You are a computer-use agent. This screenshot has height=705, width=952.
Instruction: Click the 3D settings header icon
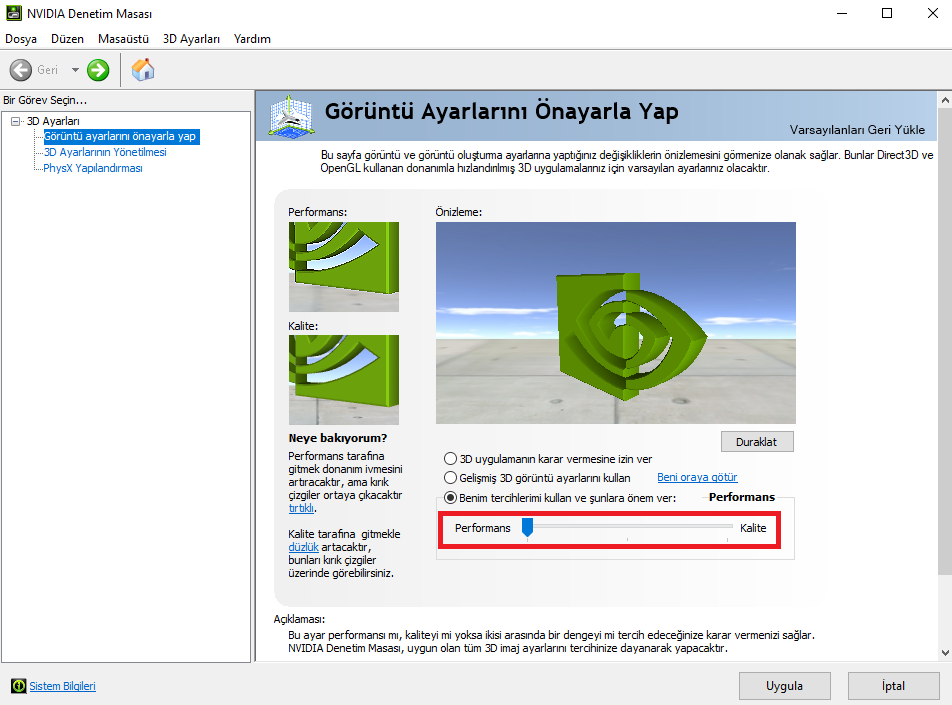point(291,115)
